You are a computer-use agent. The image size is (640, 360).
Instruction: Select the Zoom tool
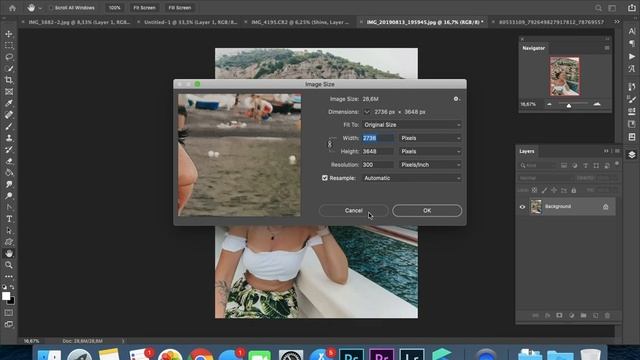pyautogui.click(x=9, y=265)
